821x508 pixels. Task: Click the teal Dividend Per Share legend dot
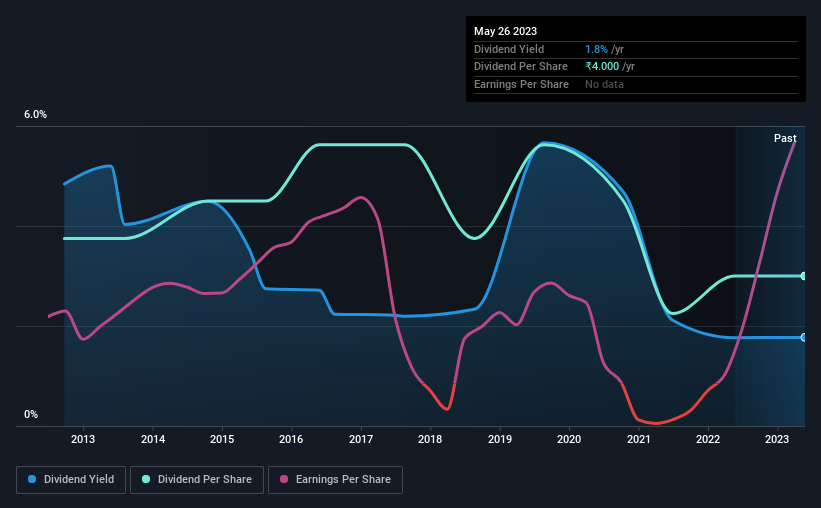(146, 479)
